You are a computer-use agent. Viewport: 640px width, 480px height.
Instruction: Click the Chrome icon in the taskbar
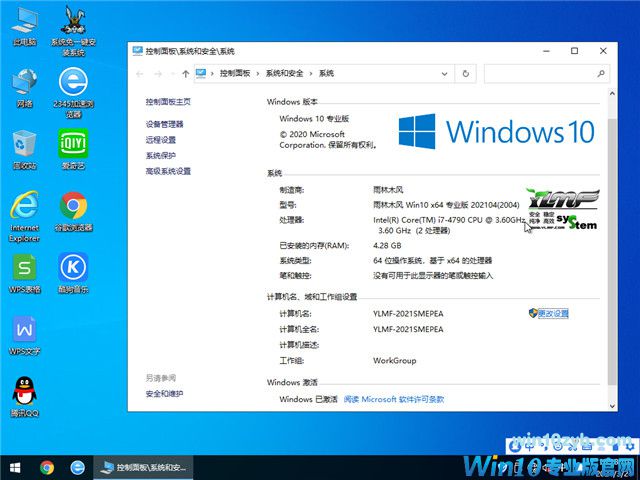coord(47,467)
